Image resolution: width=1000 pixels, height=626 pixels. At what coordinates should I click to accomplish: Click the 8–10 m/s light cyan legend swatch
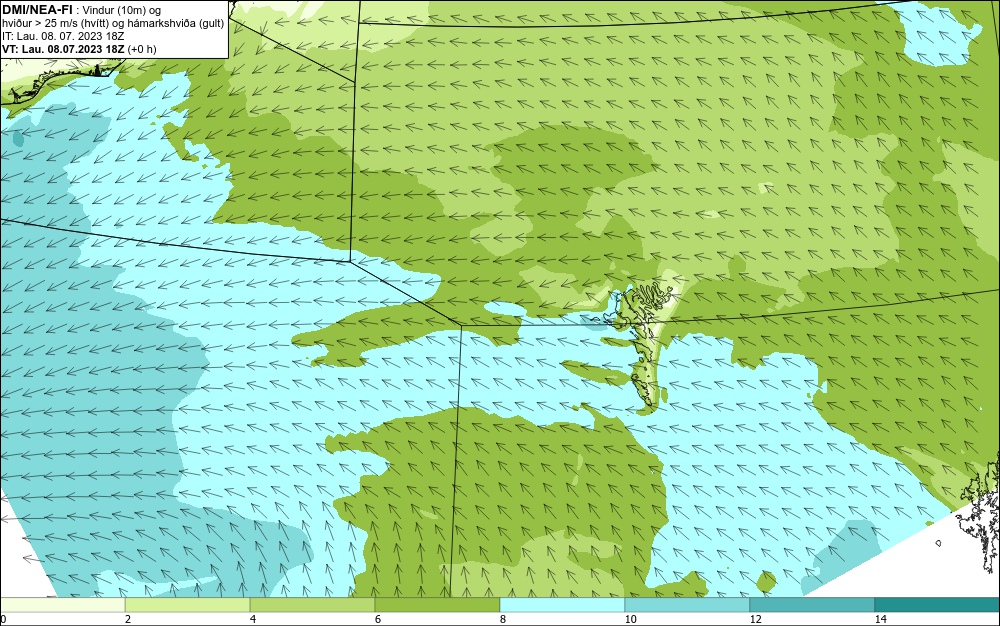tap(562, 605)
